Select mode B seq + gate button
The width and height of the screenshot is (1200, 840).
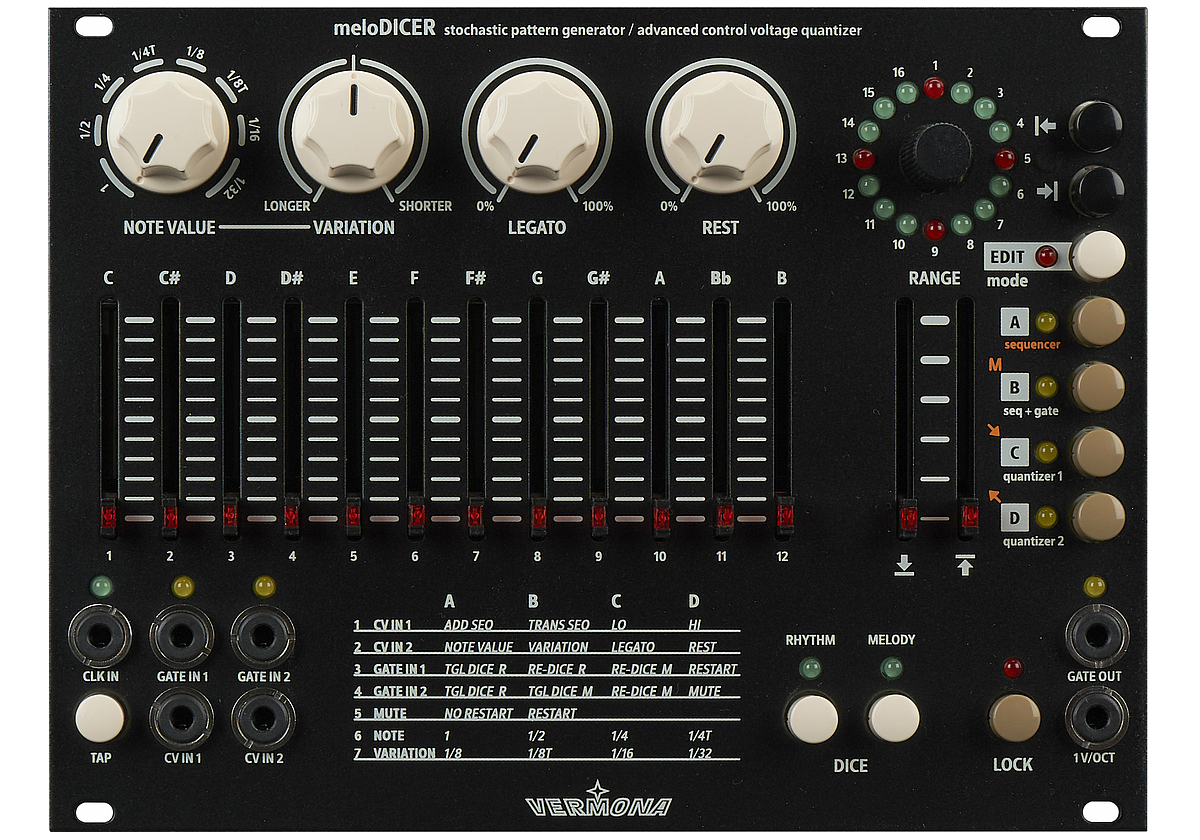click(x=1098, y=387)
